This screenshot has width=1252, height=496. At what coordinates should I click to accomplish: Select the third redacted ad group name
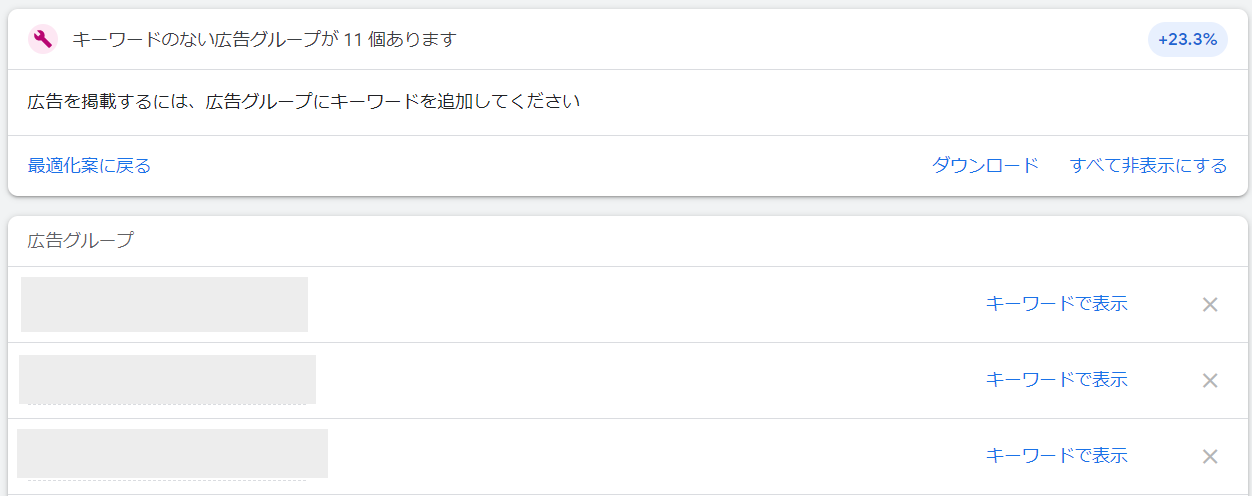coord(172,453)
